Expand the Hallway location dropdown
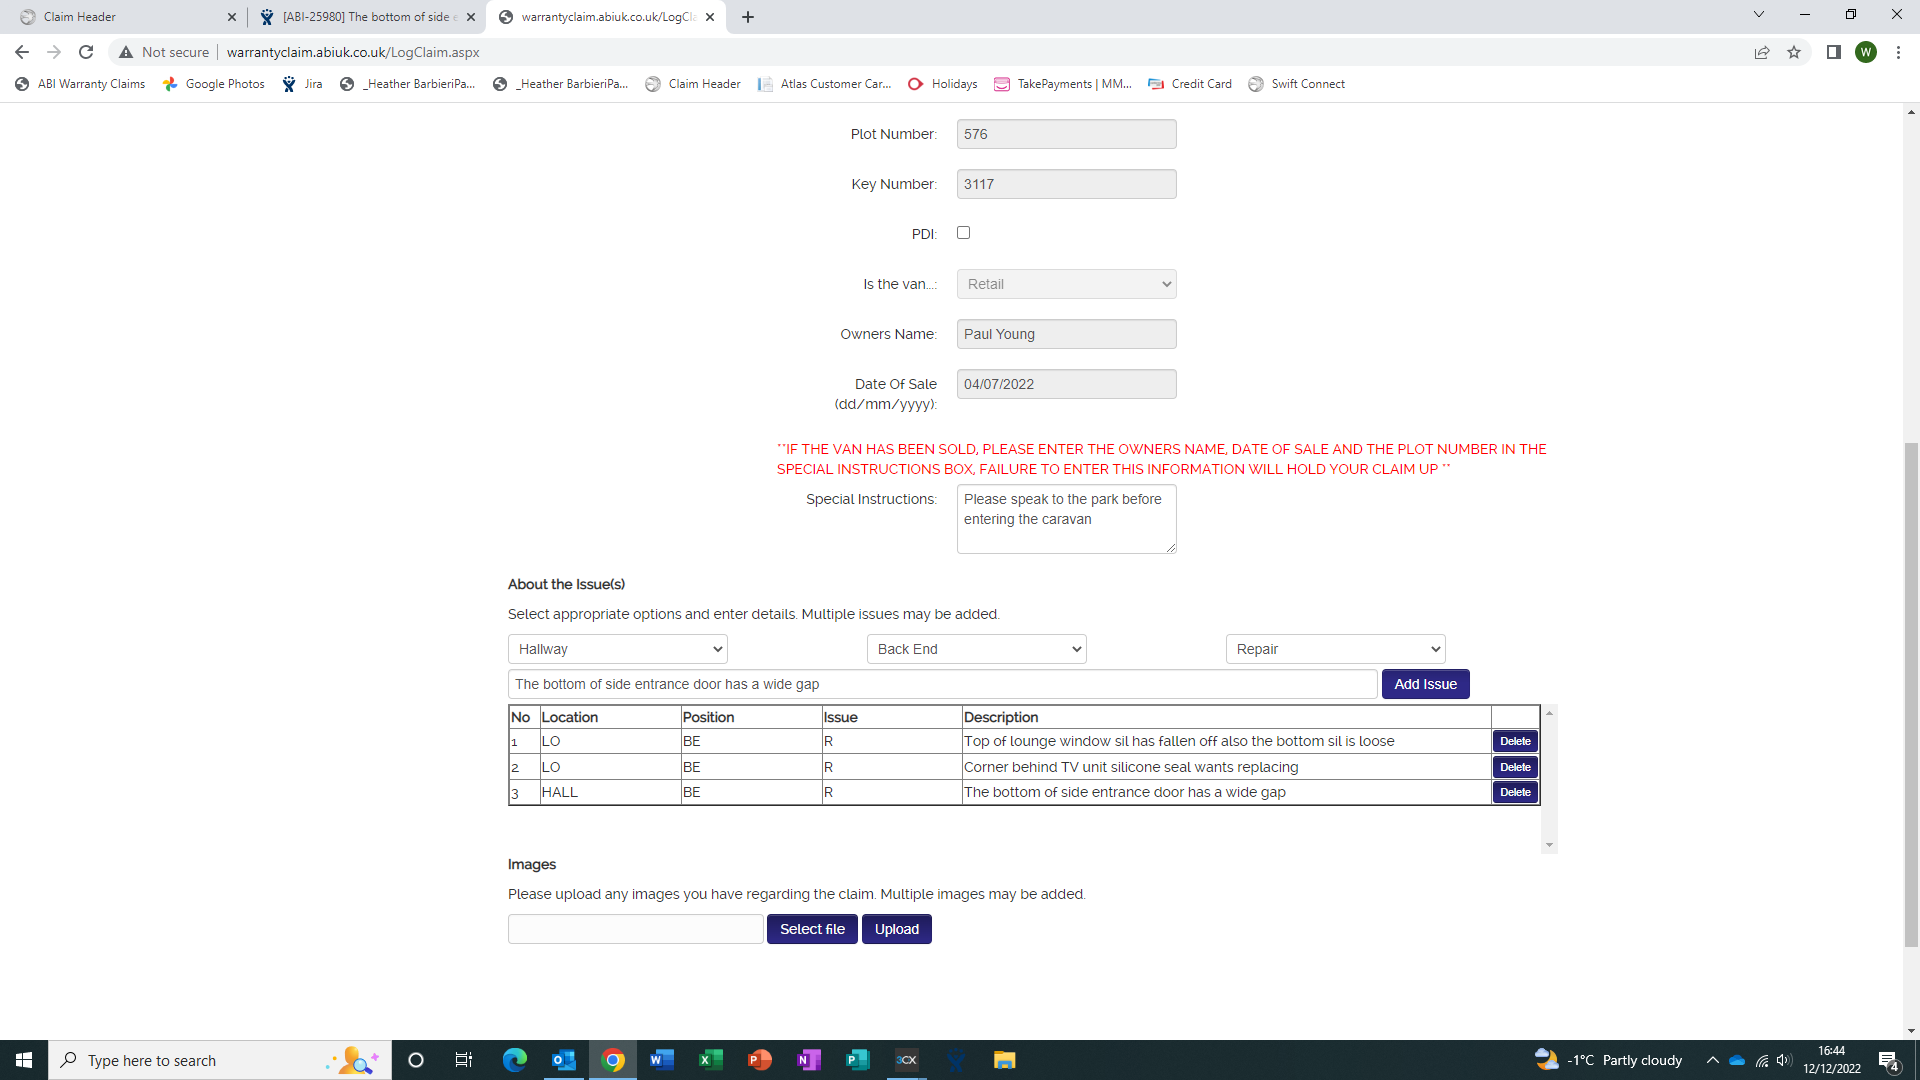 [x=617, y=649]
